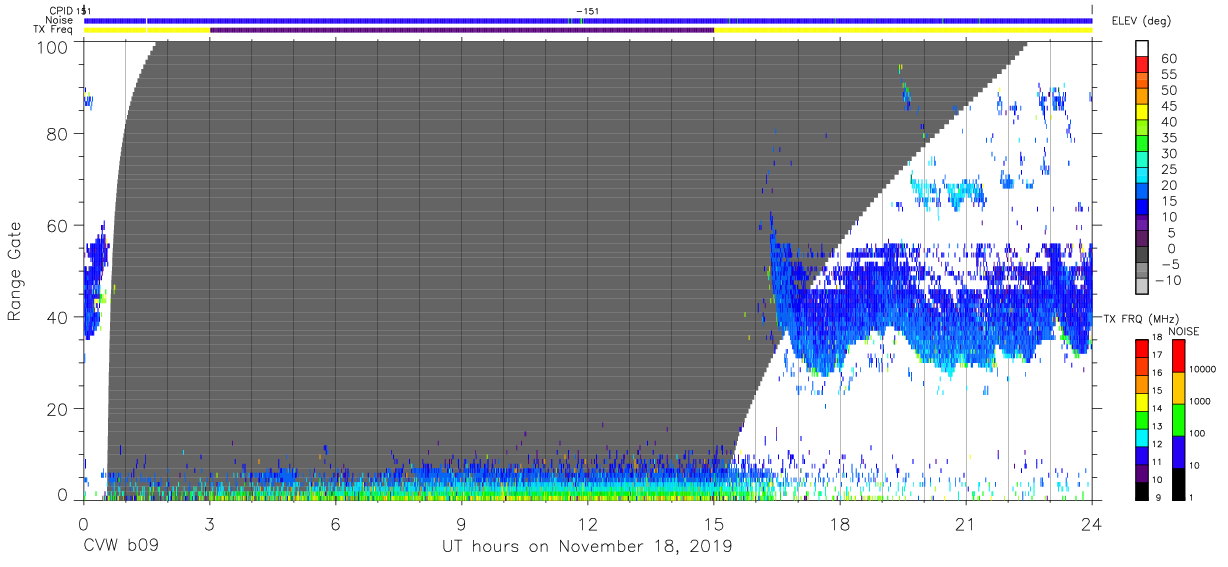This screenshot has width=1228, height=567.
Task: Click the "-151" CPID value above the plot
Action: click(x=588, y=10)
